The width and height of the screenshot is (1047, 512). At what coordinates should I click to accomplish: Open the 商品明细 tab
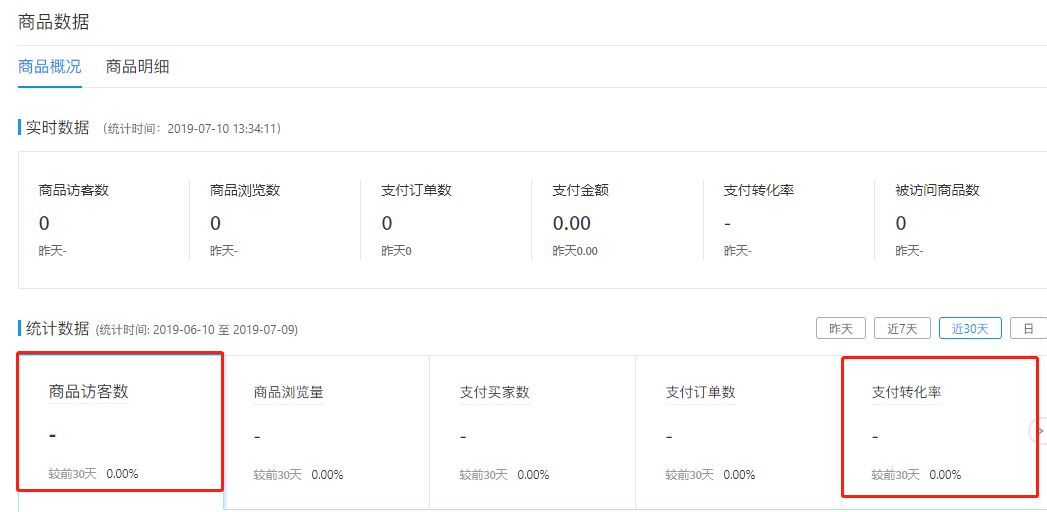point(138,67)
